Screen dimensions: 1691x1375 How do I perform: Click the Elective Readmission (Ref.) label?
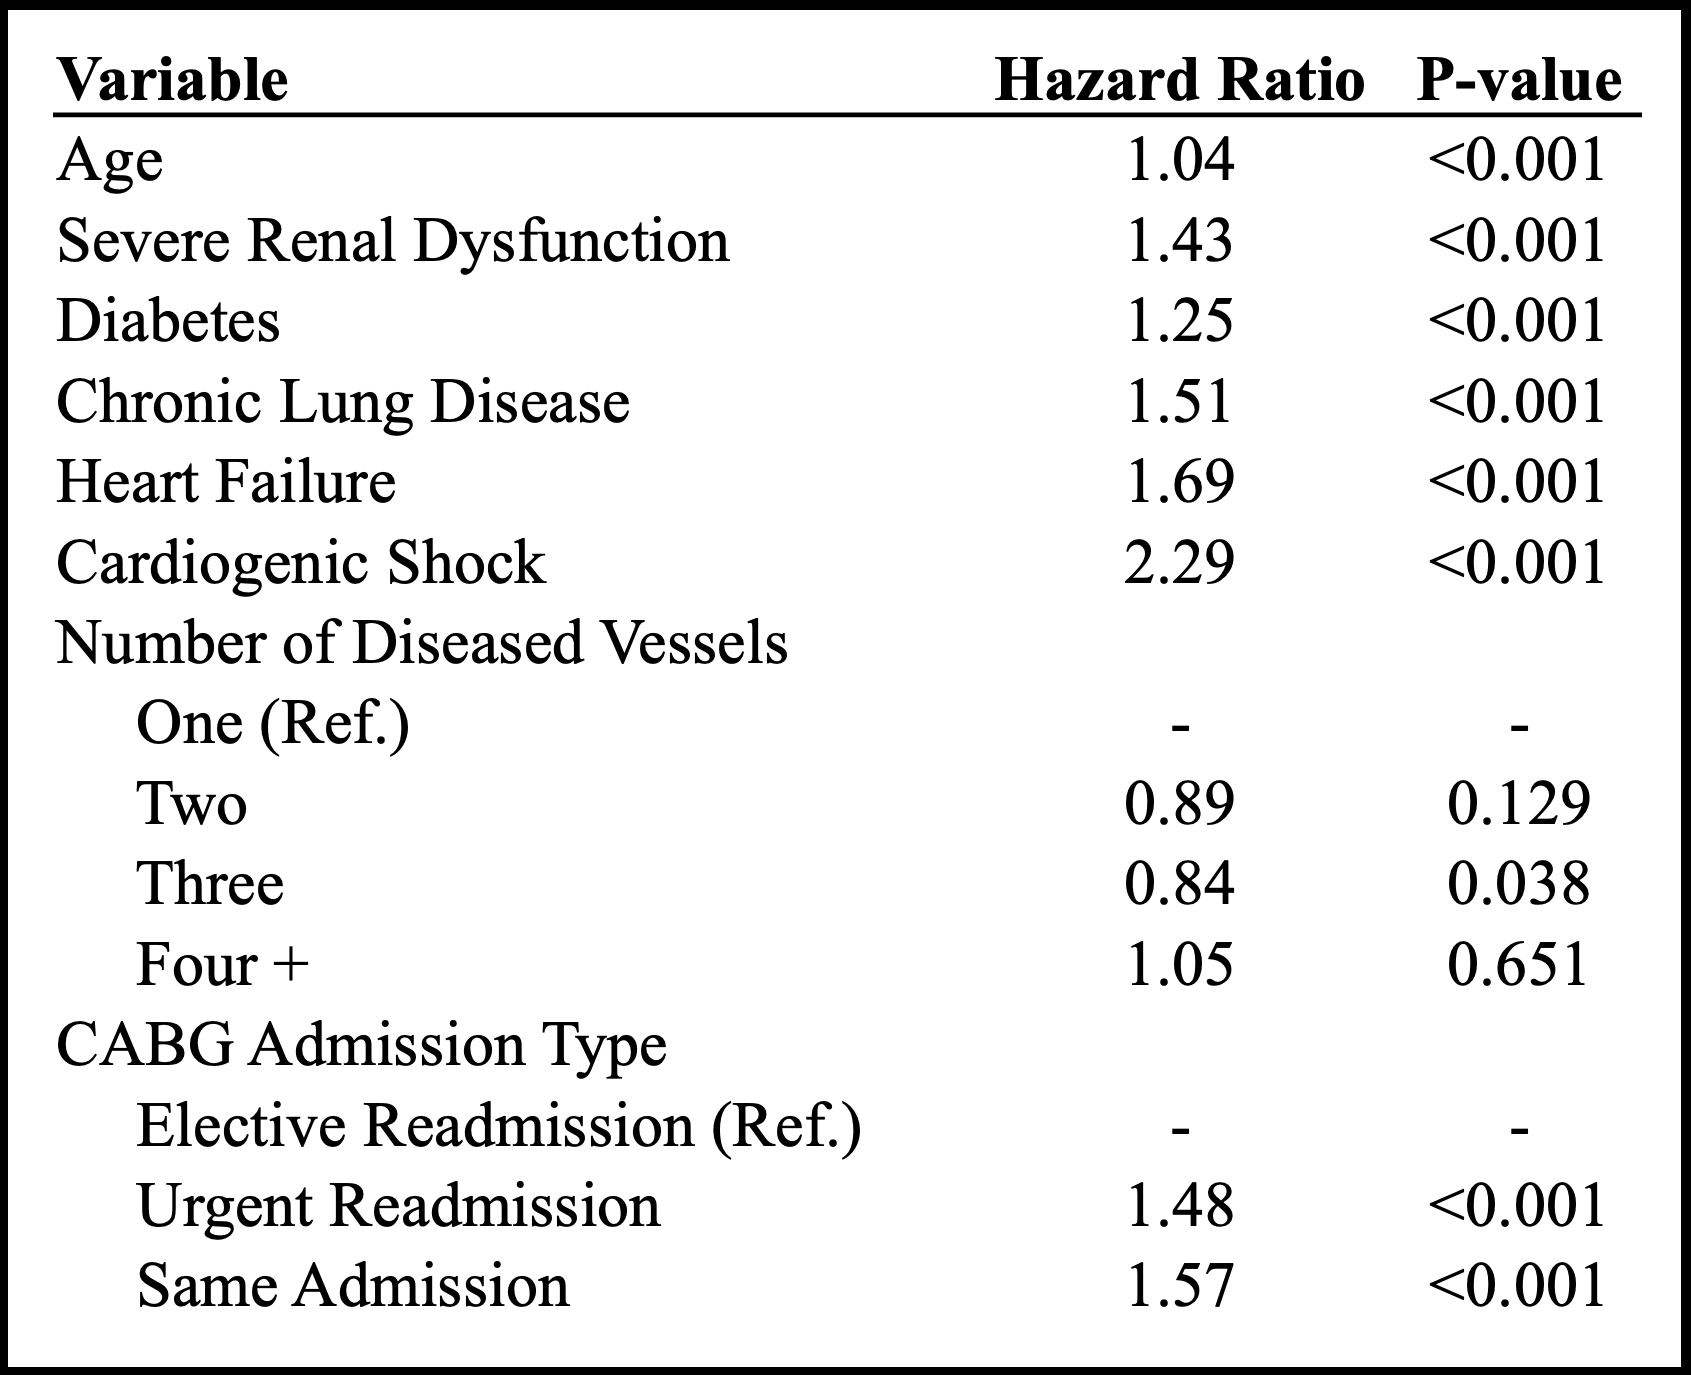click(x=498, y=1125)
